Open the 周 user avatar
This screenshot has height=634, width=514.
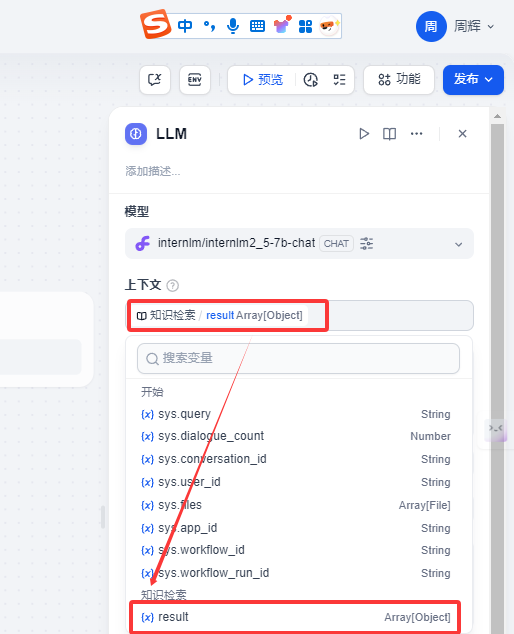[431, 26]
